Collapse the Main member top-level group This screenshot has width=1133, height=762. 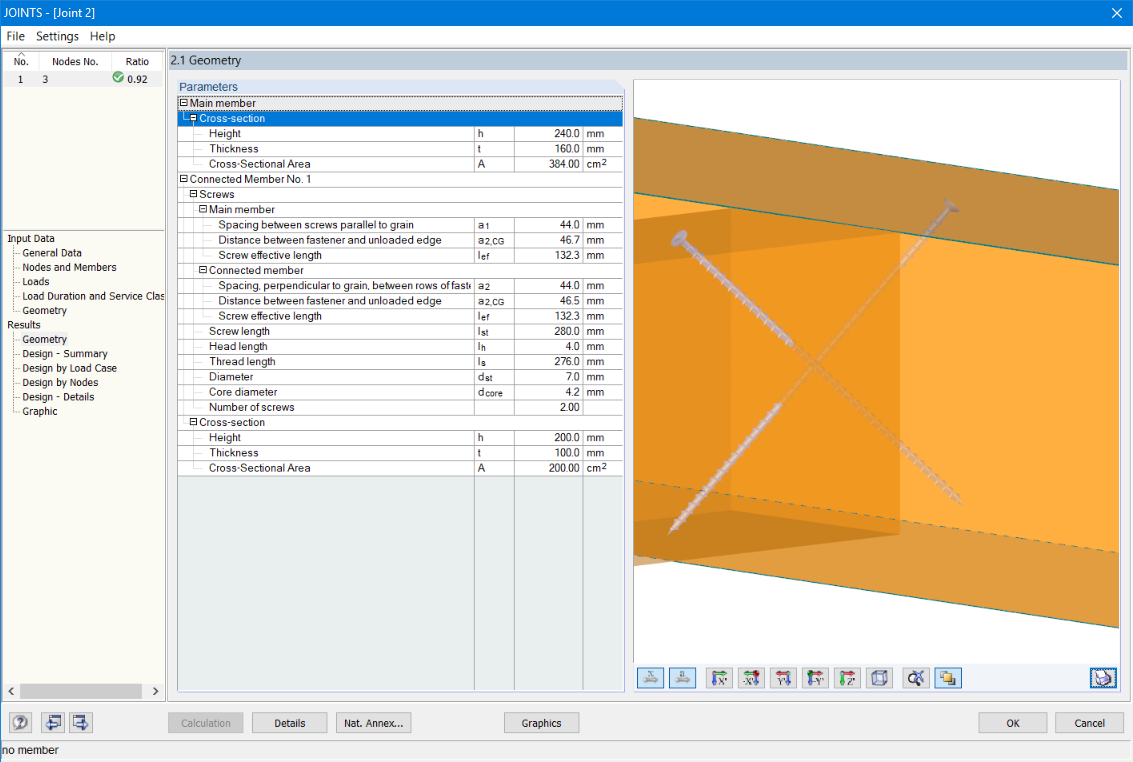[184, 103]
